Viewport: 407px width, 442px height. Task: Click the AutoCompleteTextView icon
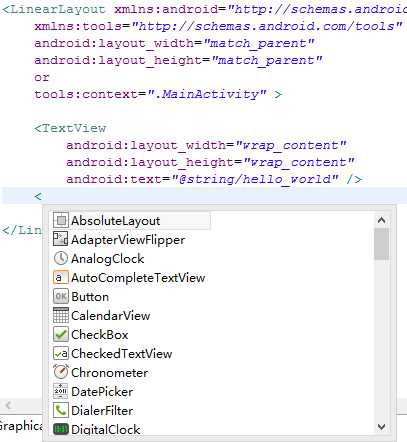pyautogui.click(x=61, y=277)
